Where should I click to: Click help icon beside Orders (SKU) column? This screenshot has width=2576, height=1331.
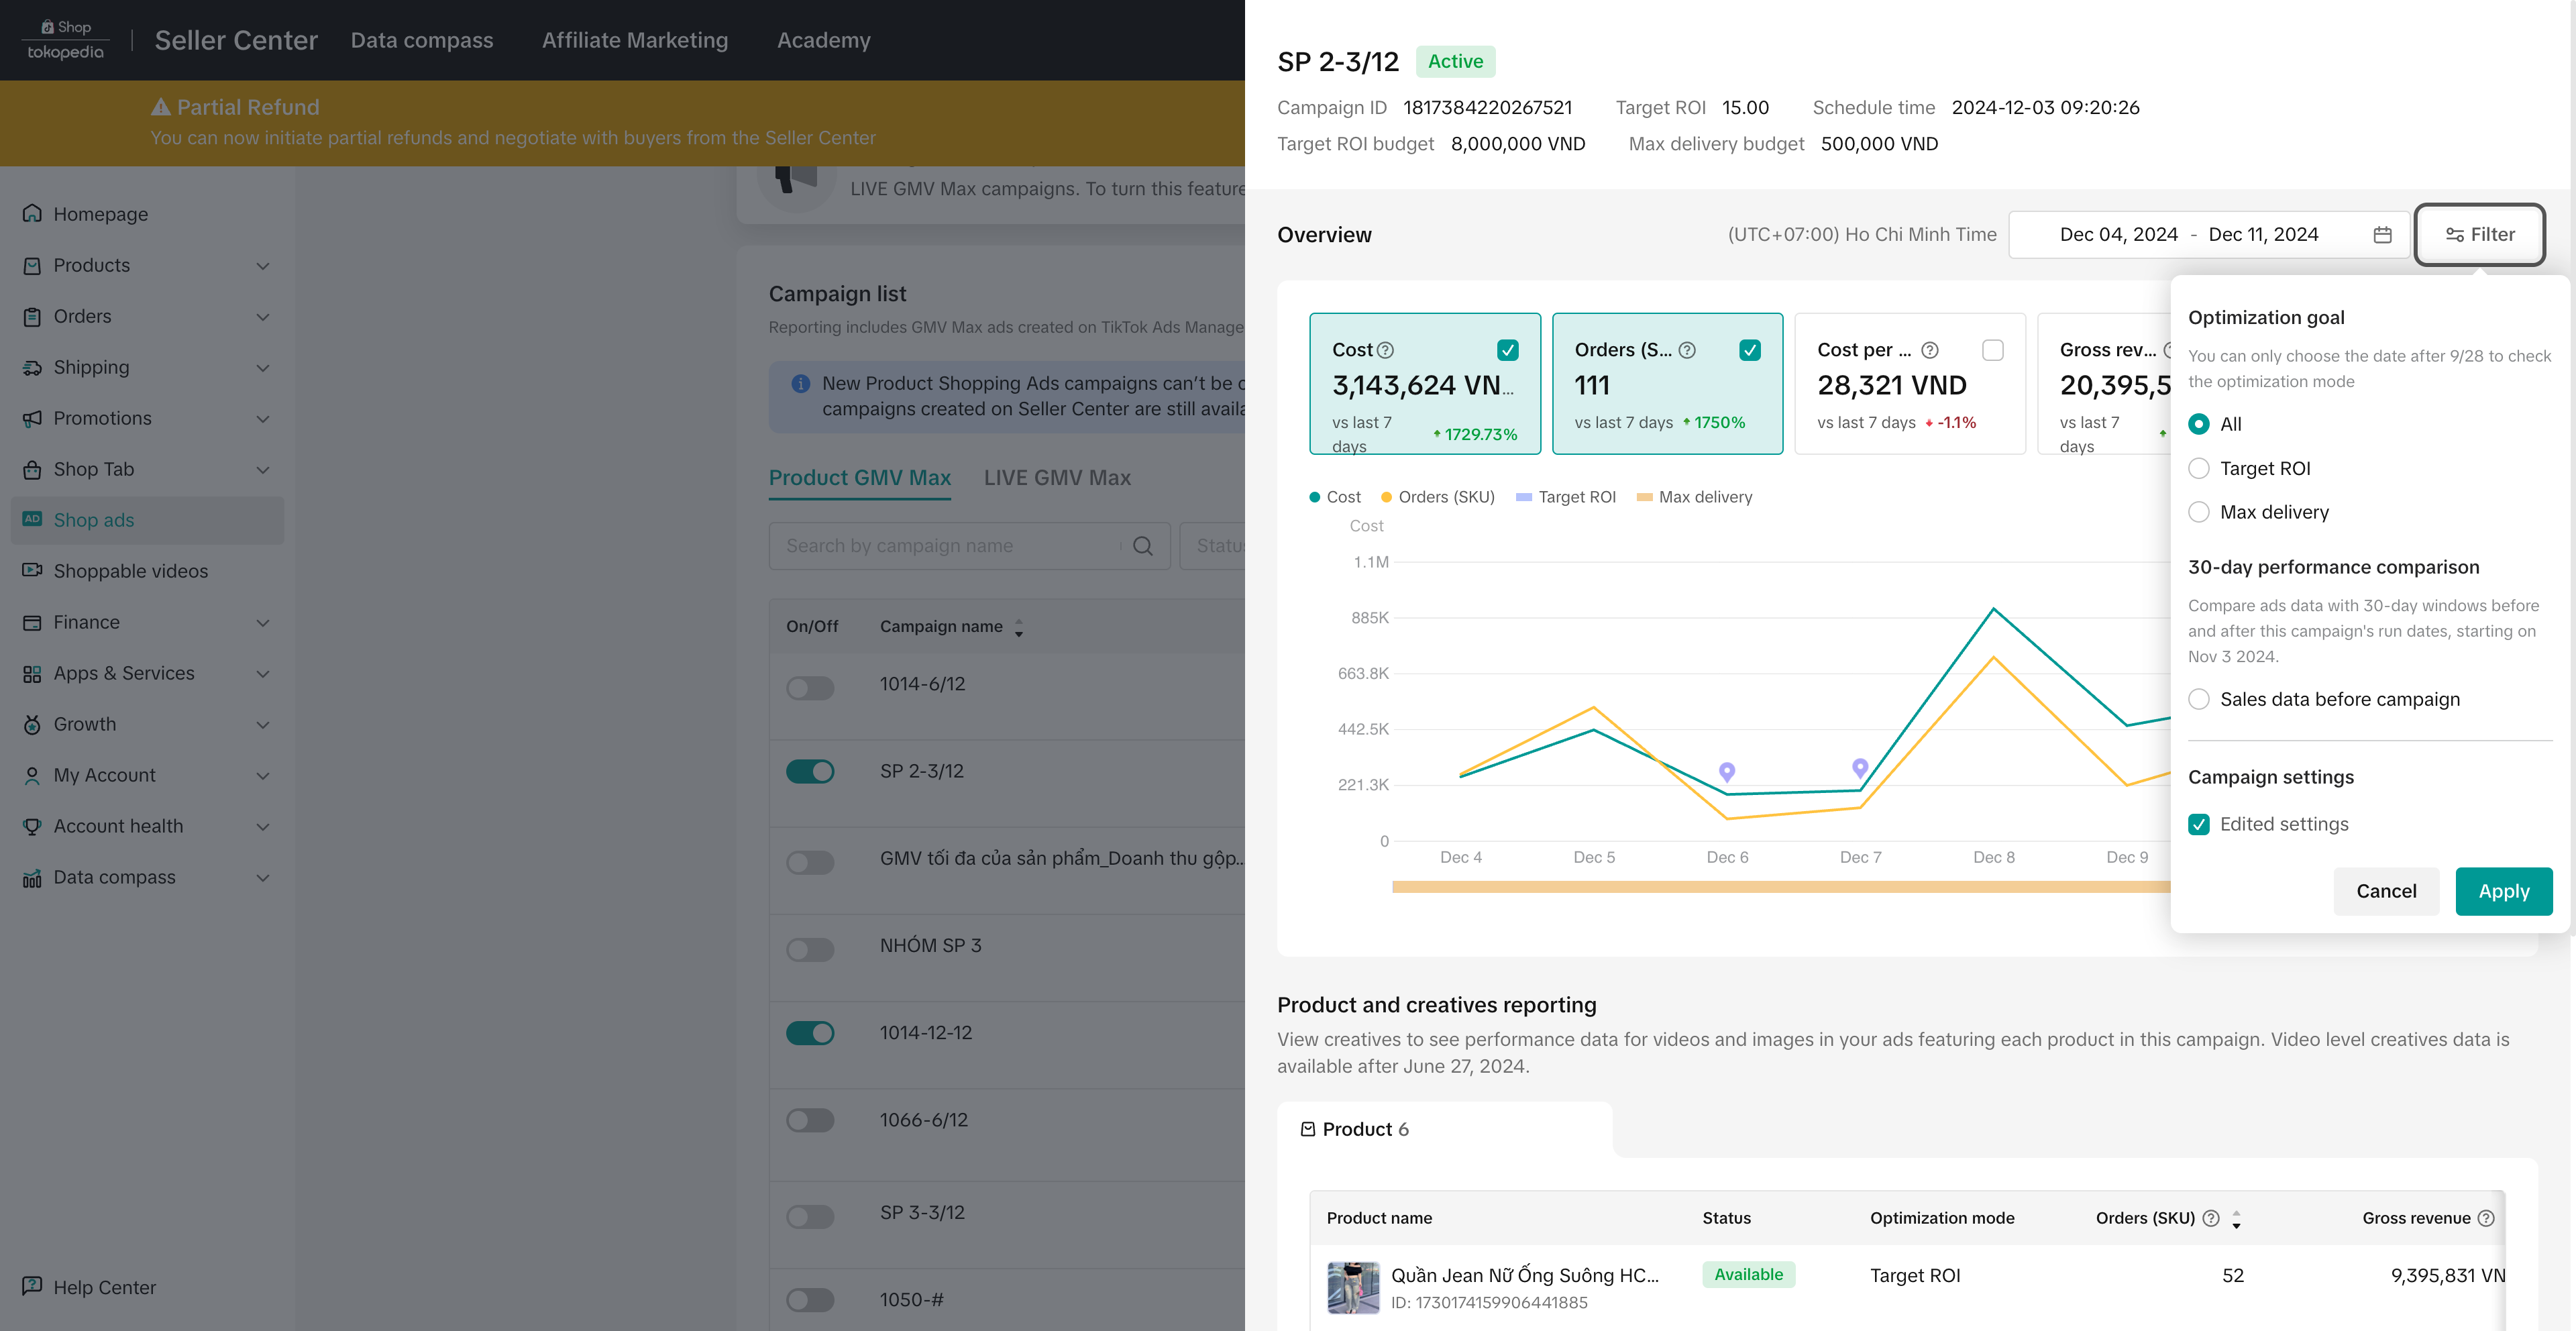tap(2211, 1218)
